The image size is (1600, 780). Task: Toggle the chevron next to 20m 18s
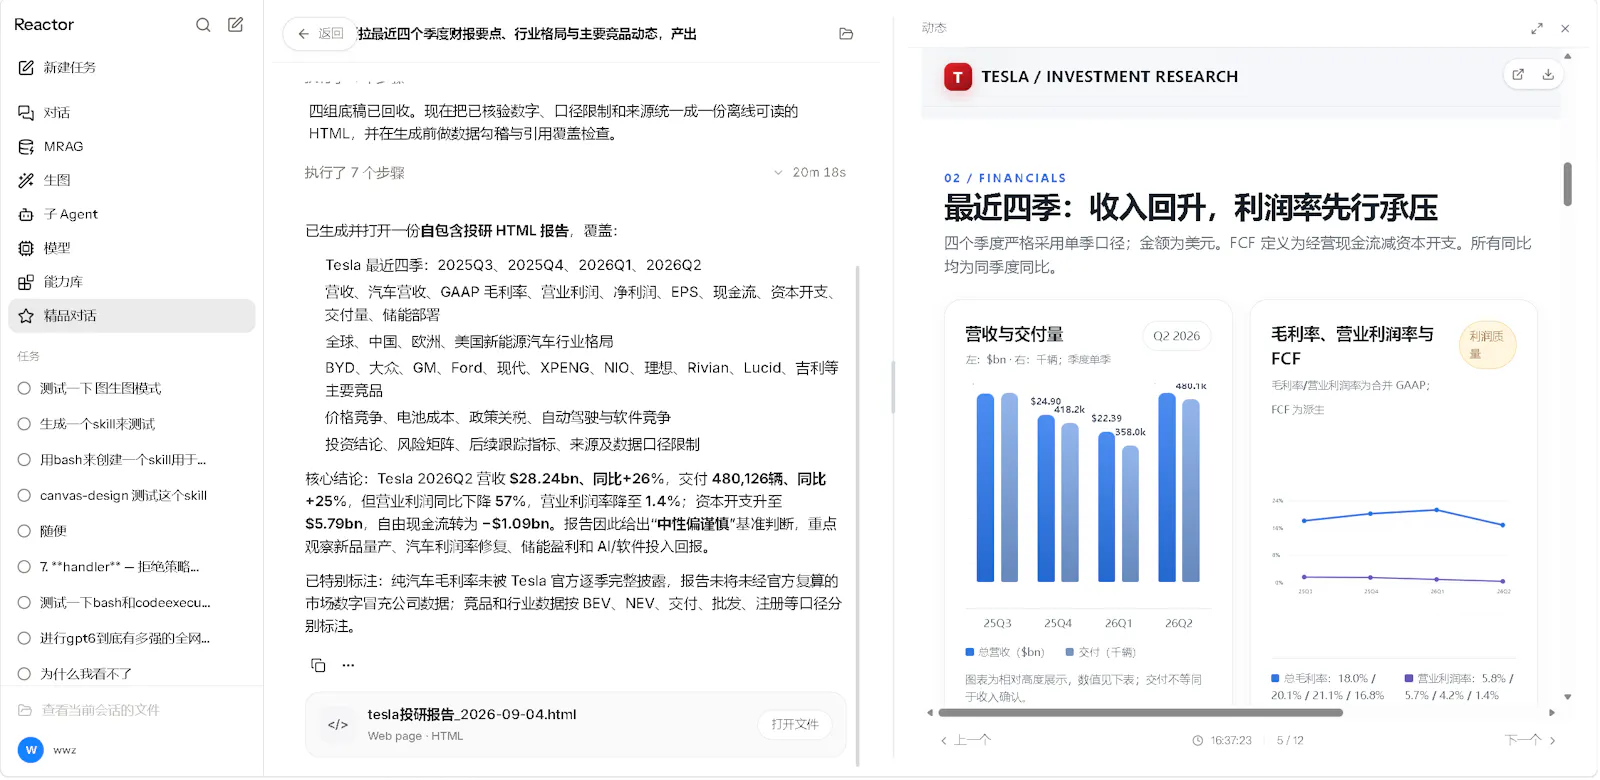(x=778, y=173)
